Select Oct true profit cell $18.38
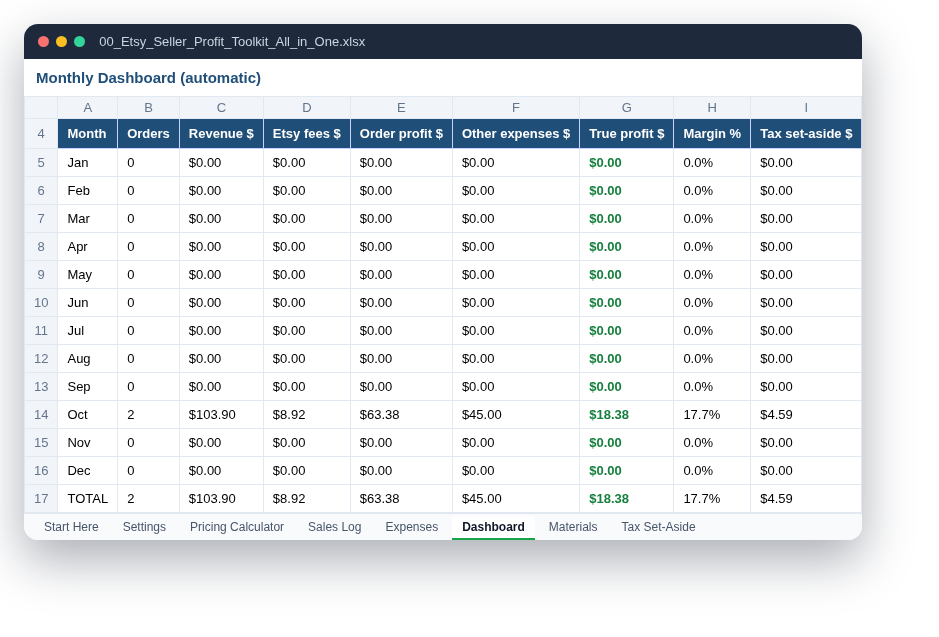The width and height of the screenshot is (939, 637). pos(626,415)
